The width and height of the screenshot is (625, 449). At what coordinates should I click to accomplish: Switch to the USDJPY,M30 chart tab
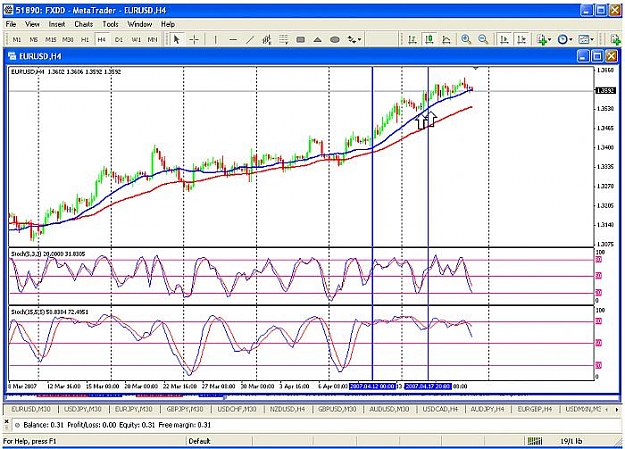tap(83, 409)
